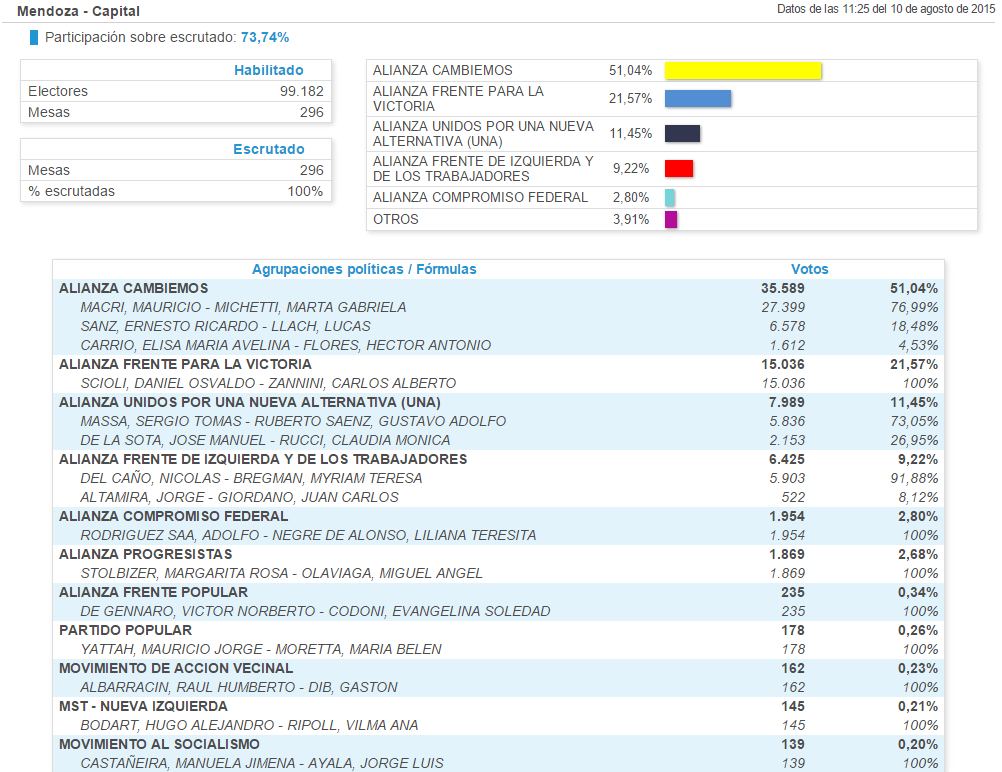Click the Escrutado column header
Image resolution: width=1002 pixels, height=772 pixels.
click(x=268, y=149)
